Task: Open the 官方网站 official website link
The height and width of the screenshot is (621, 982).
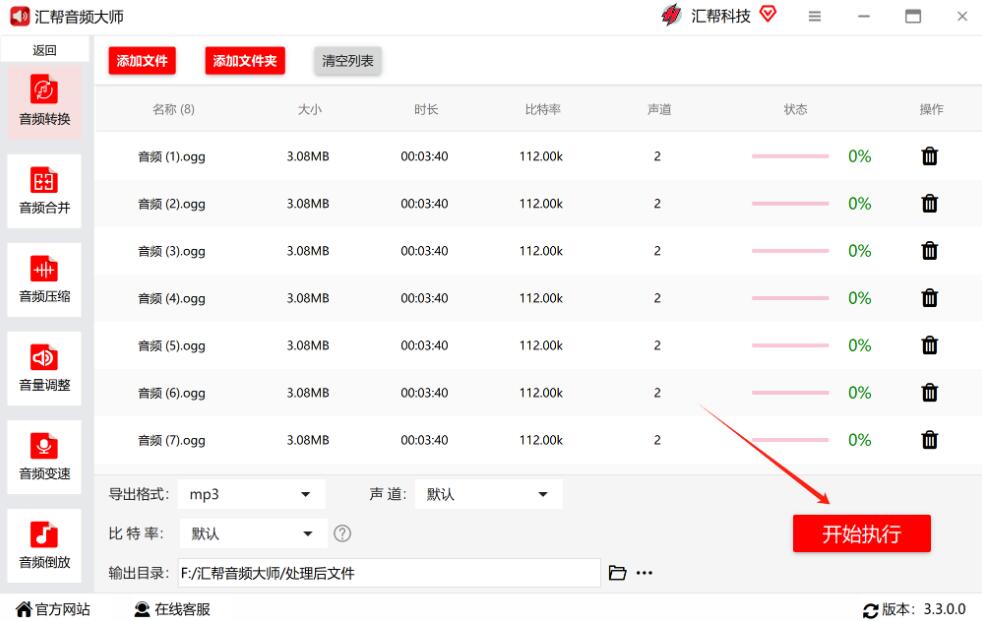Action: (x=53, y=609)
